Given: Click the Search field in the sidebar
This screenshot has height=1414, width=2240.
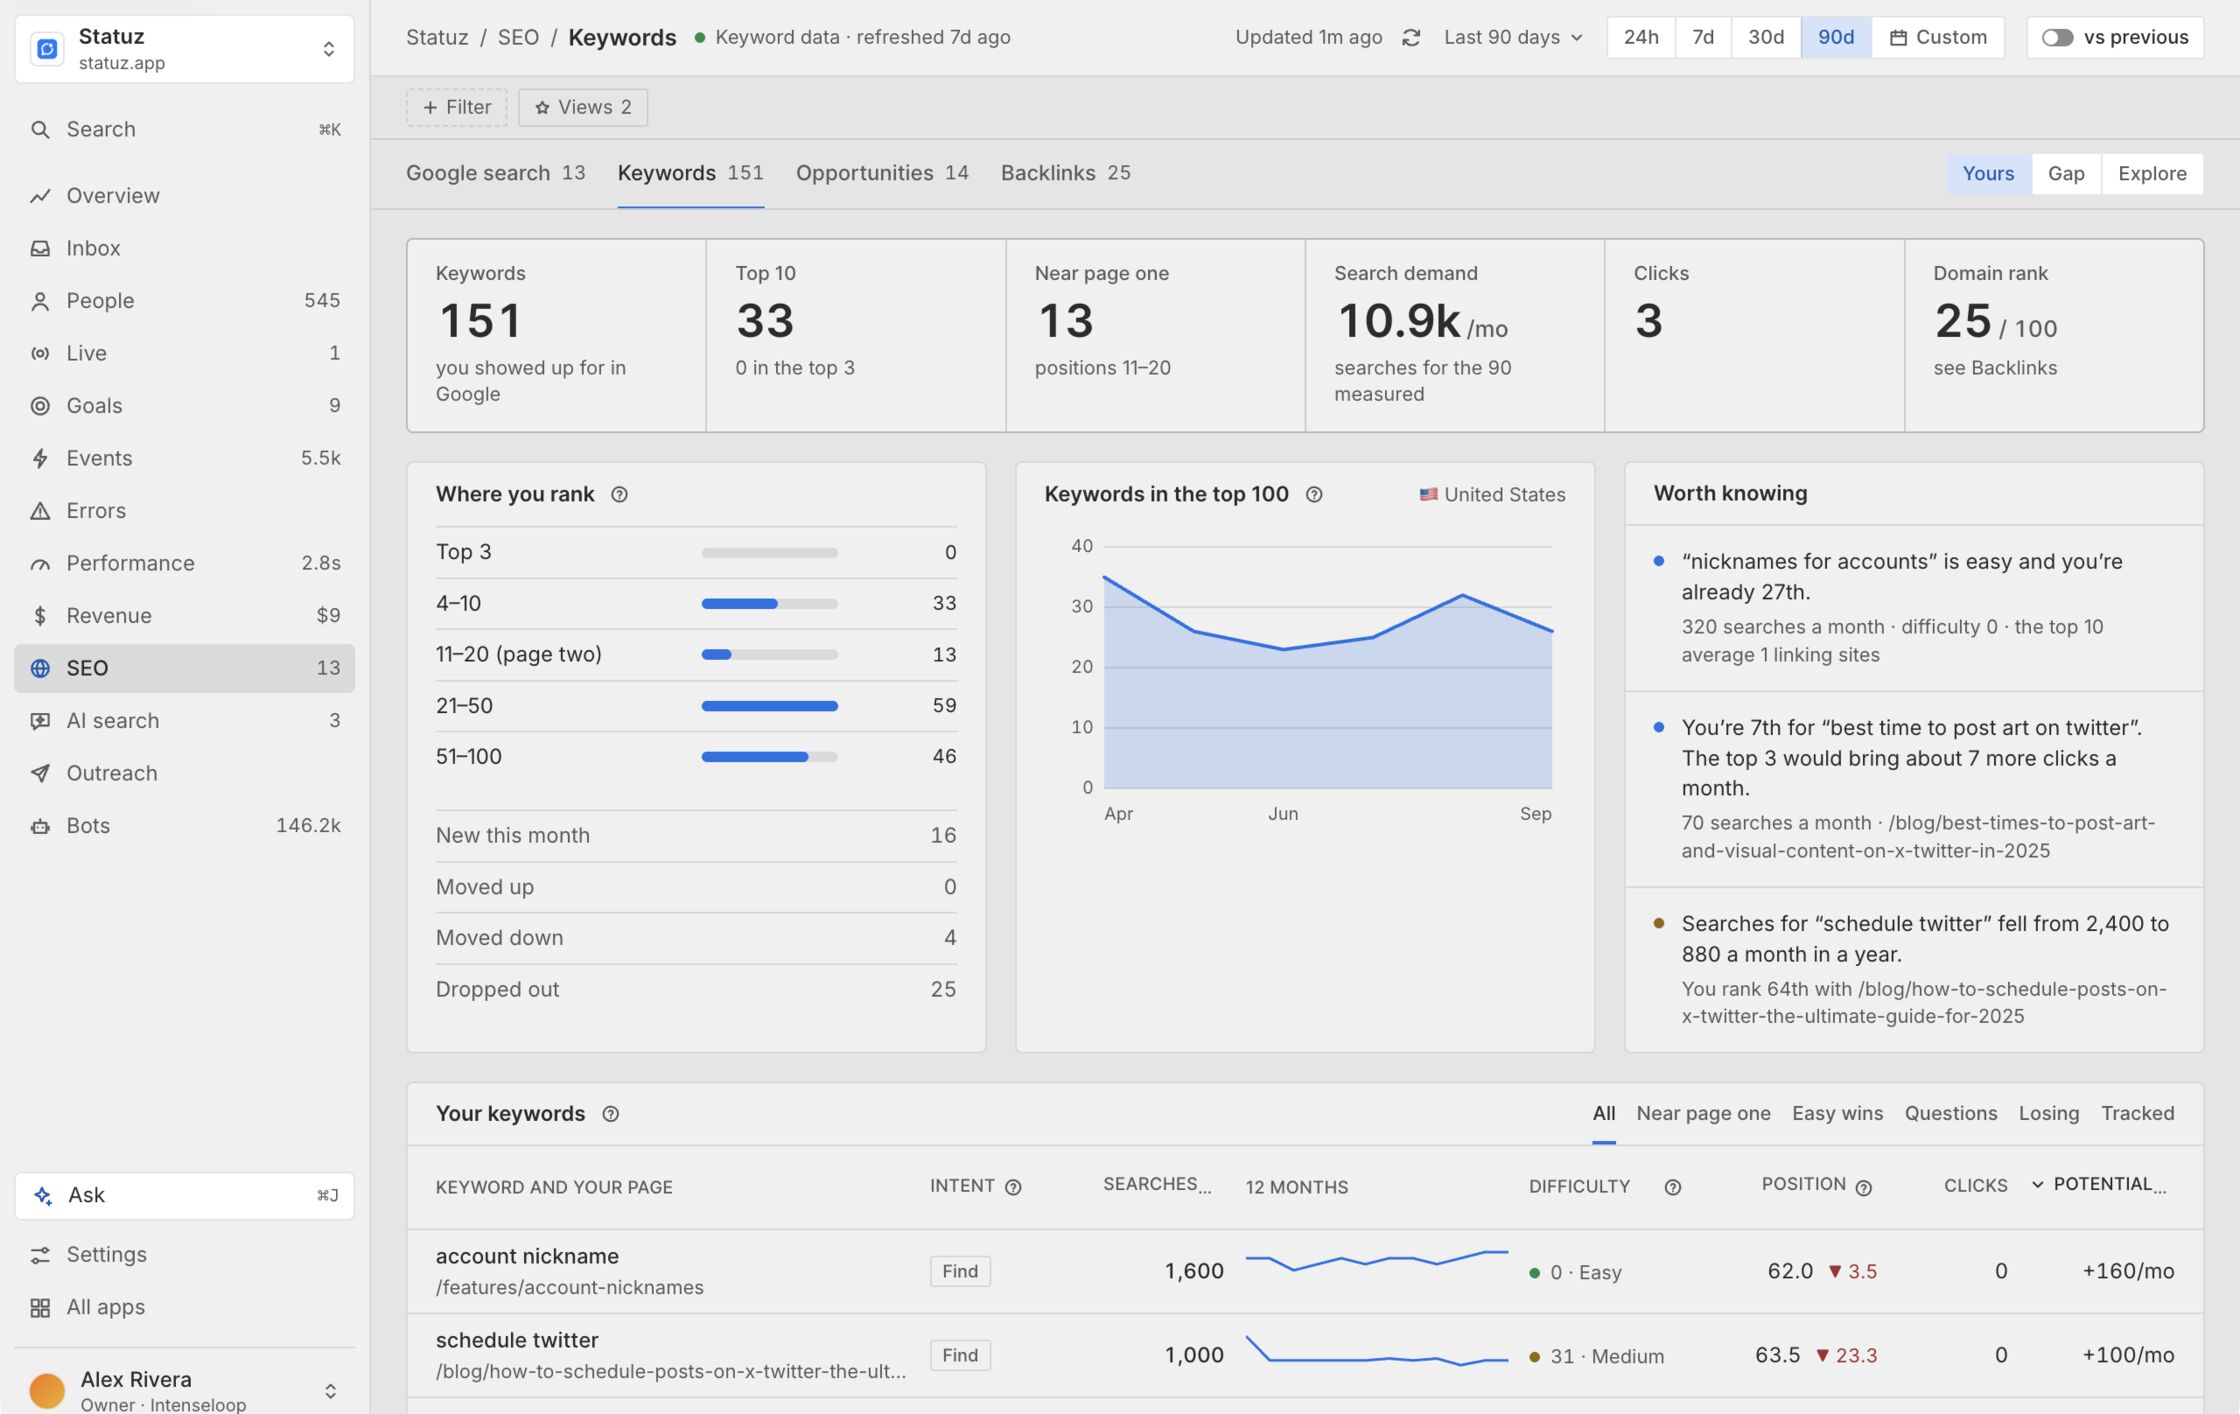Looking at the screenshot, I should pos(185,130).
